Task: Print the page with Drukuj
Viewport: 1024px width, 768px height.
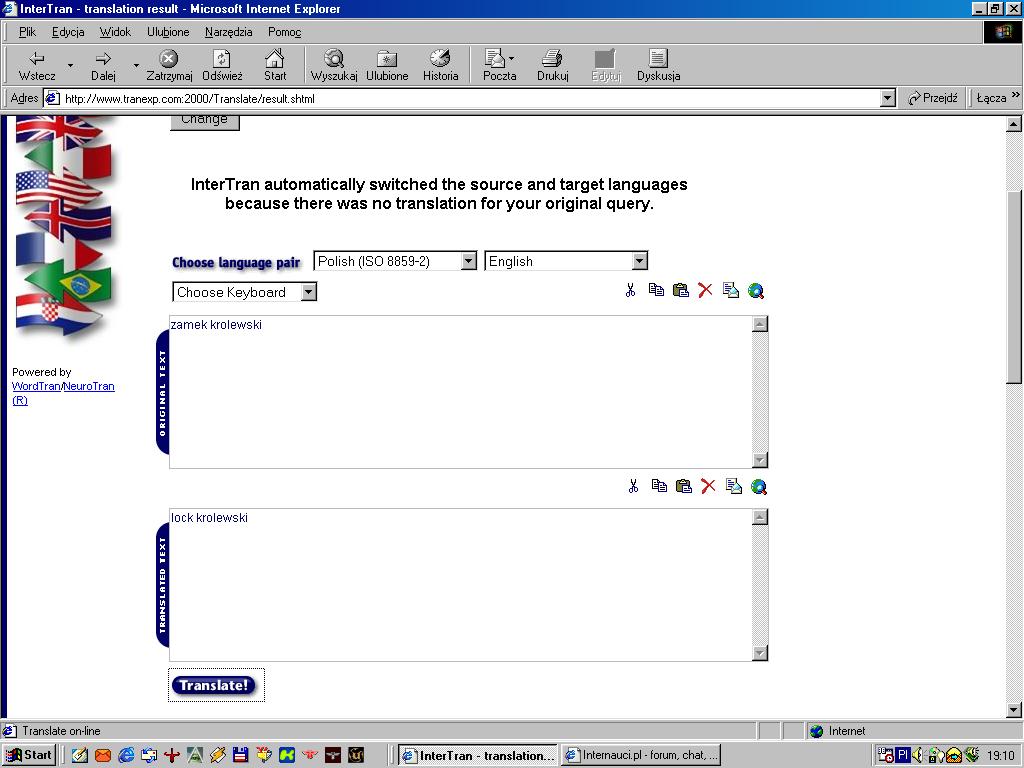Action: point(552,65)
